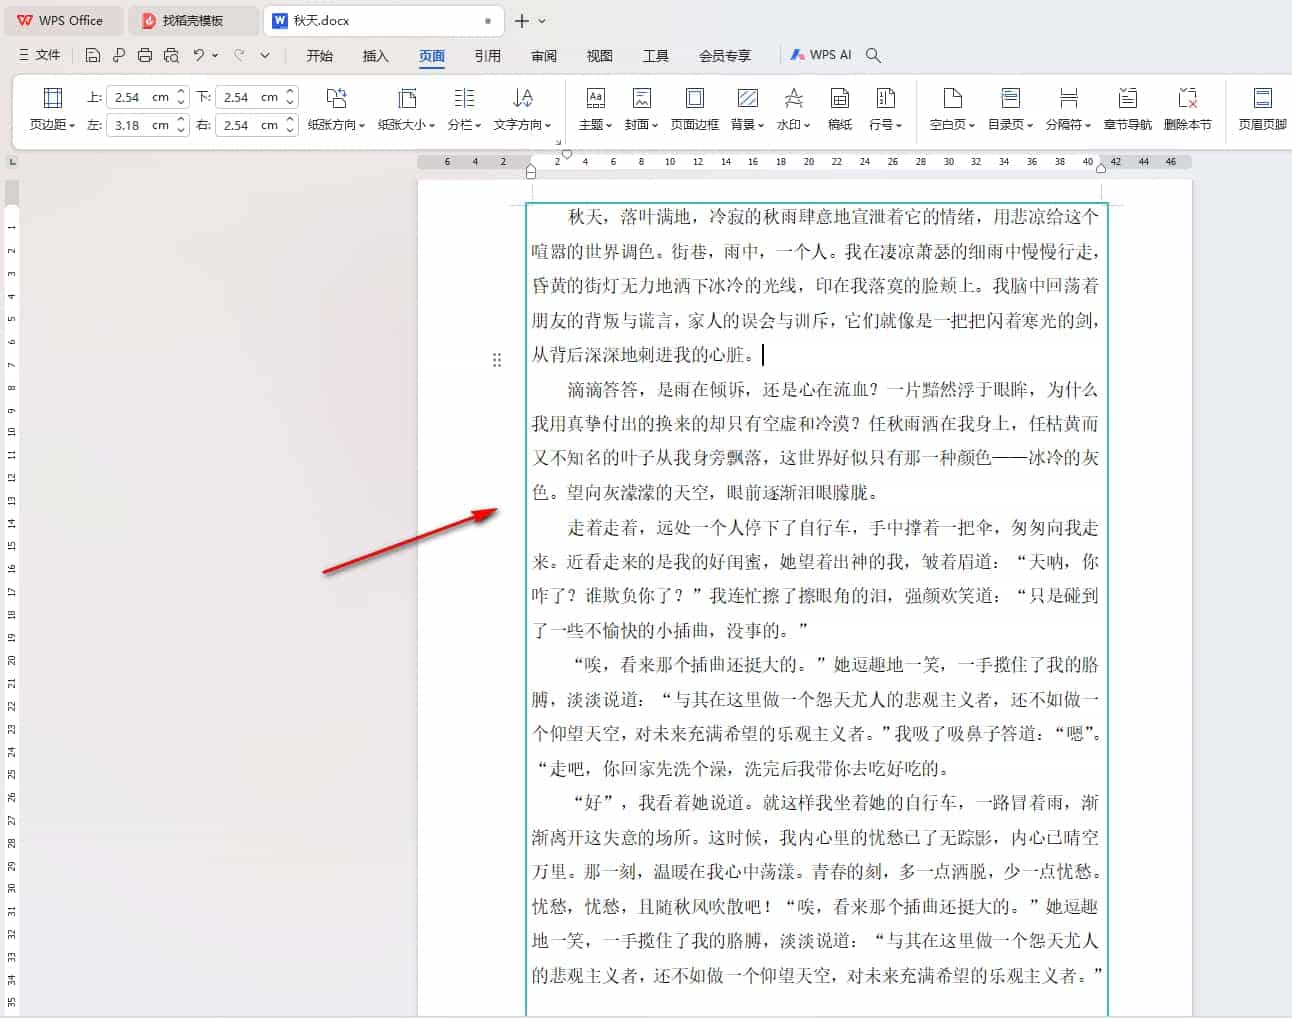Adjust the right margin stepper arrows
Image resolution: width=1292 pixels, height=1018 pixels.
[x=290, y=125]
